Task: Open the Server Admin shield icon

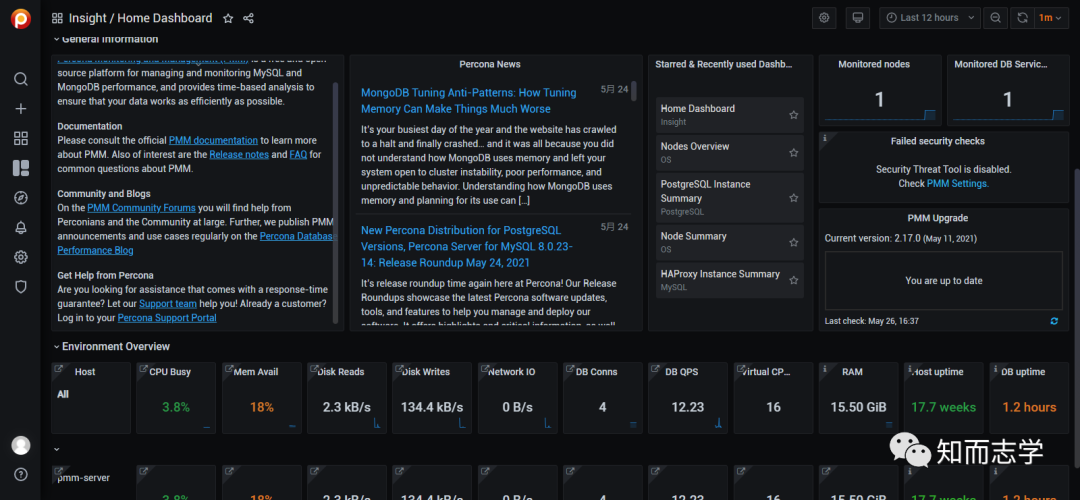Action: [21, 287]
